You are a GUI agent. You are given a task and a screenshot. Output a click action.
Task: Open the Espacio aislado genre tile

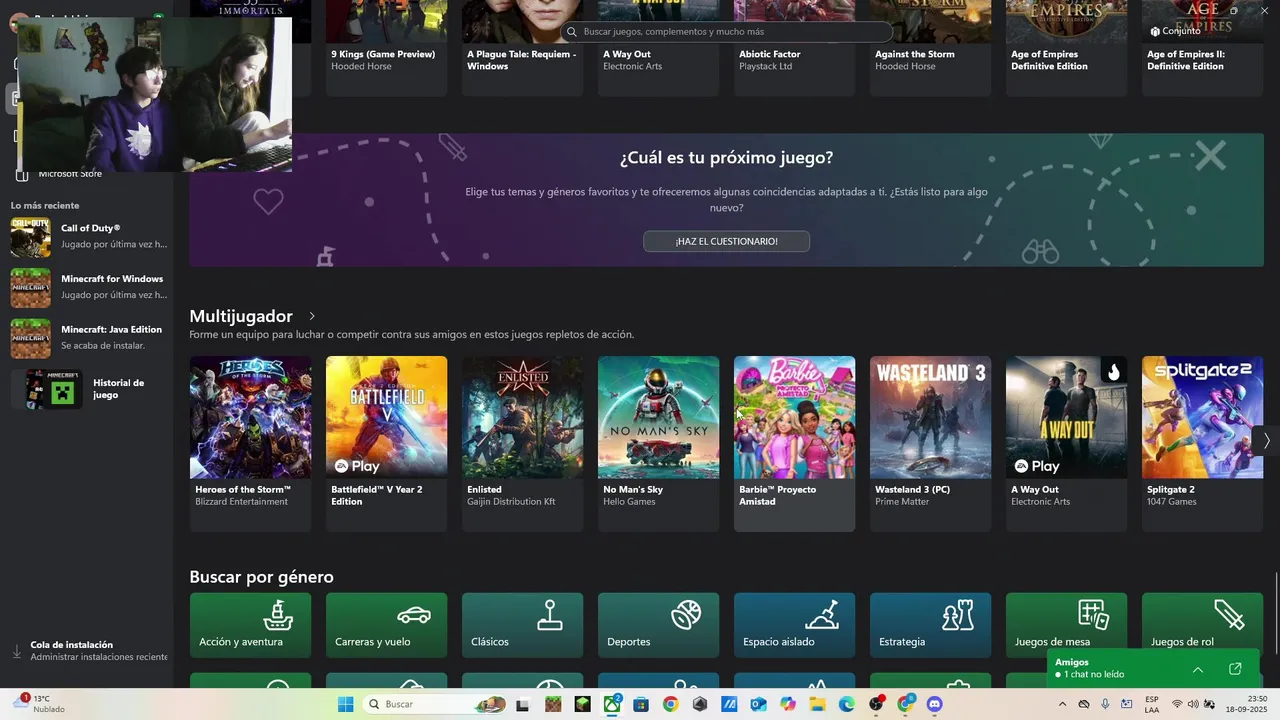(794, 625)
